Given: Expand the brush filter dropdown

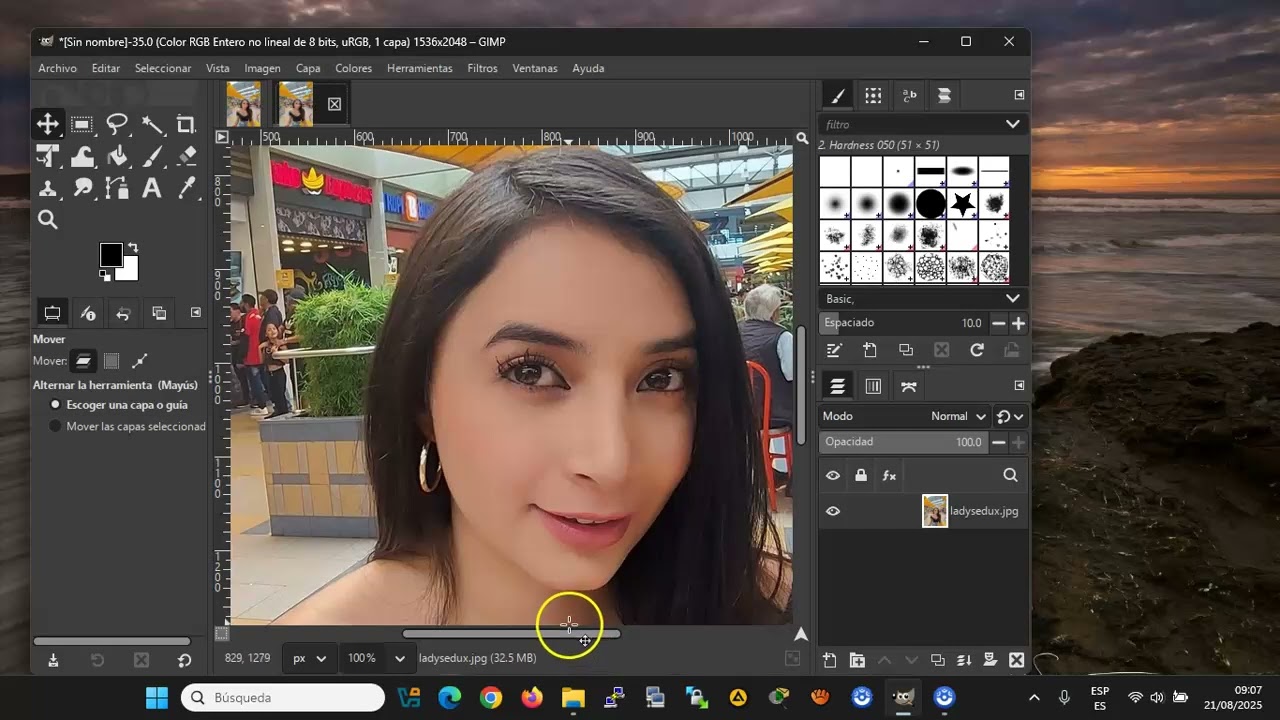Looking at the screenshot, I should tap(1012, 124).
